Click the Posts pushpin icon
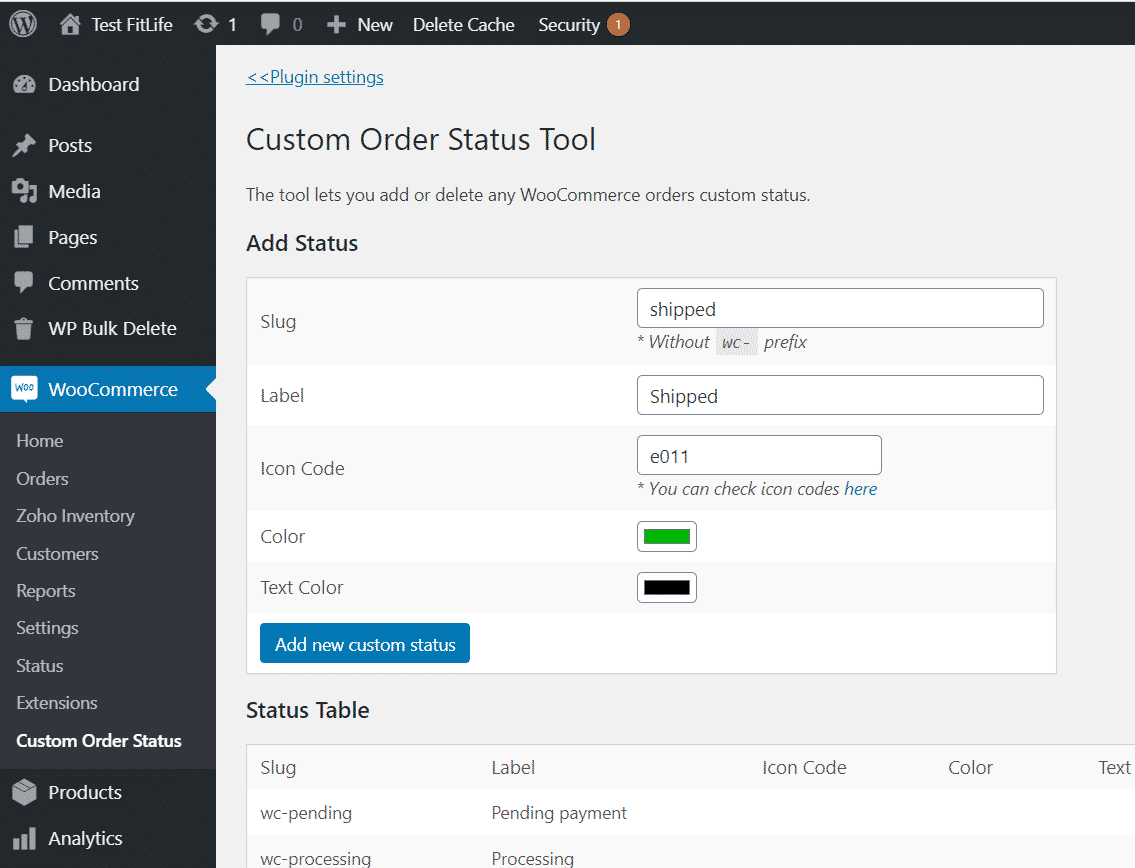The height and width of the screenshot is (868, 1135). [x=24, y=146]
